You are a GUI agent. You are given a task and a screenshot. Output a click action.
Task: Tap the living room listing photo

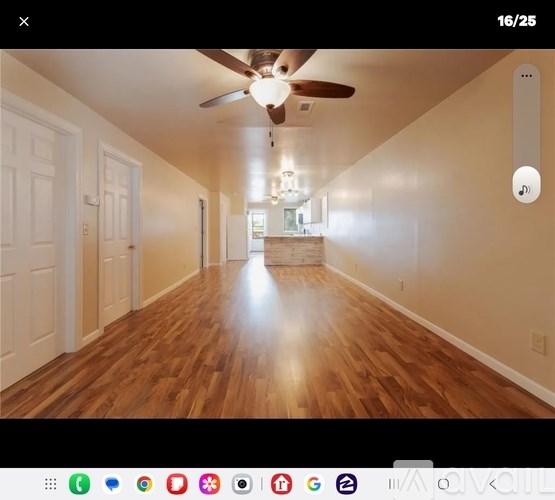(278, 234)
